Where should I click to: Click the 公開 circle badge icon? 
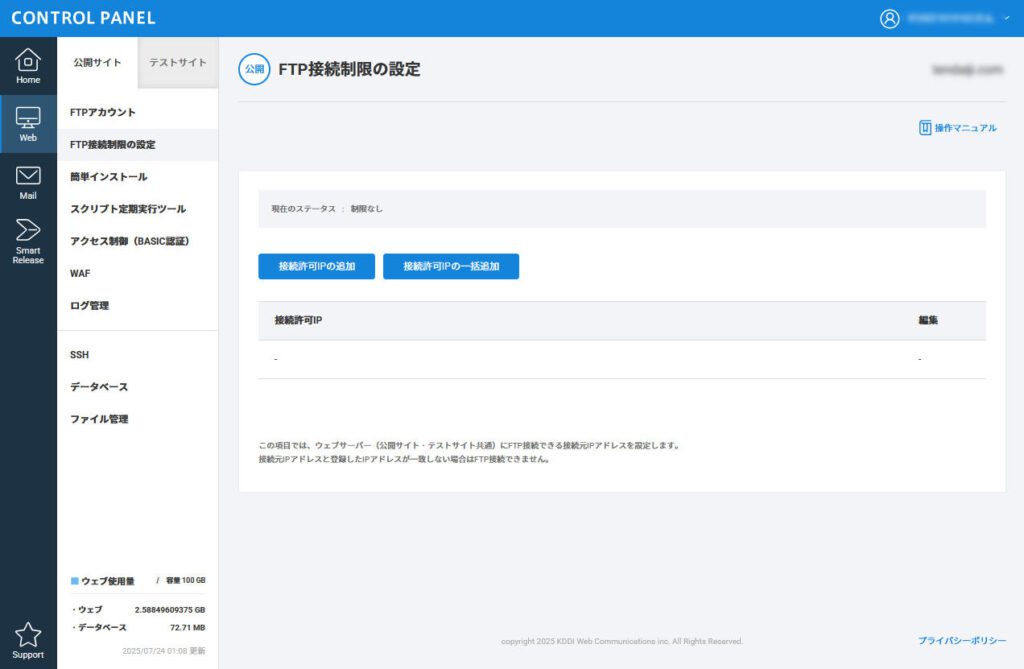(x=255, y=69)
